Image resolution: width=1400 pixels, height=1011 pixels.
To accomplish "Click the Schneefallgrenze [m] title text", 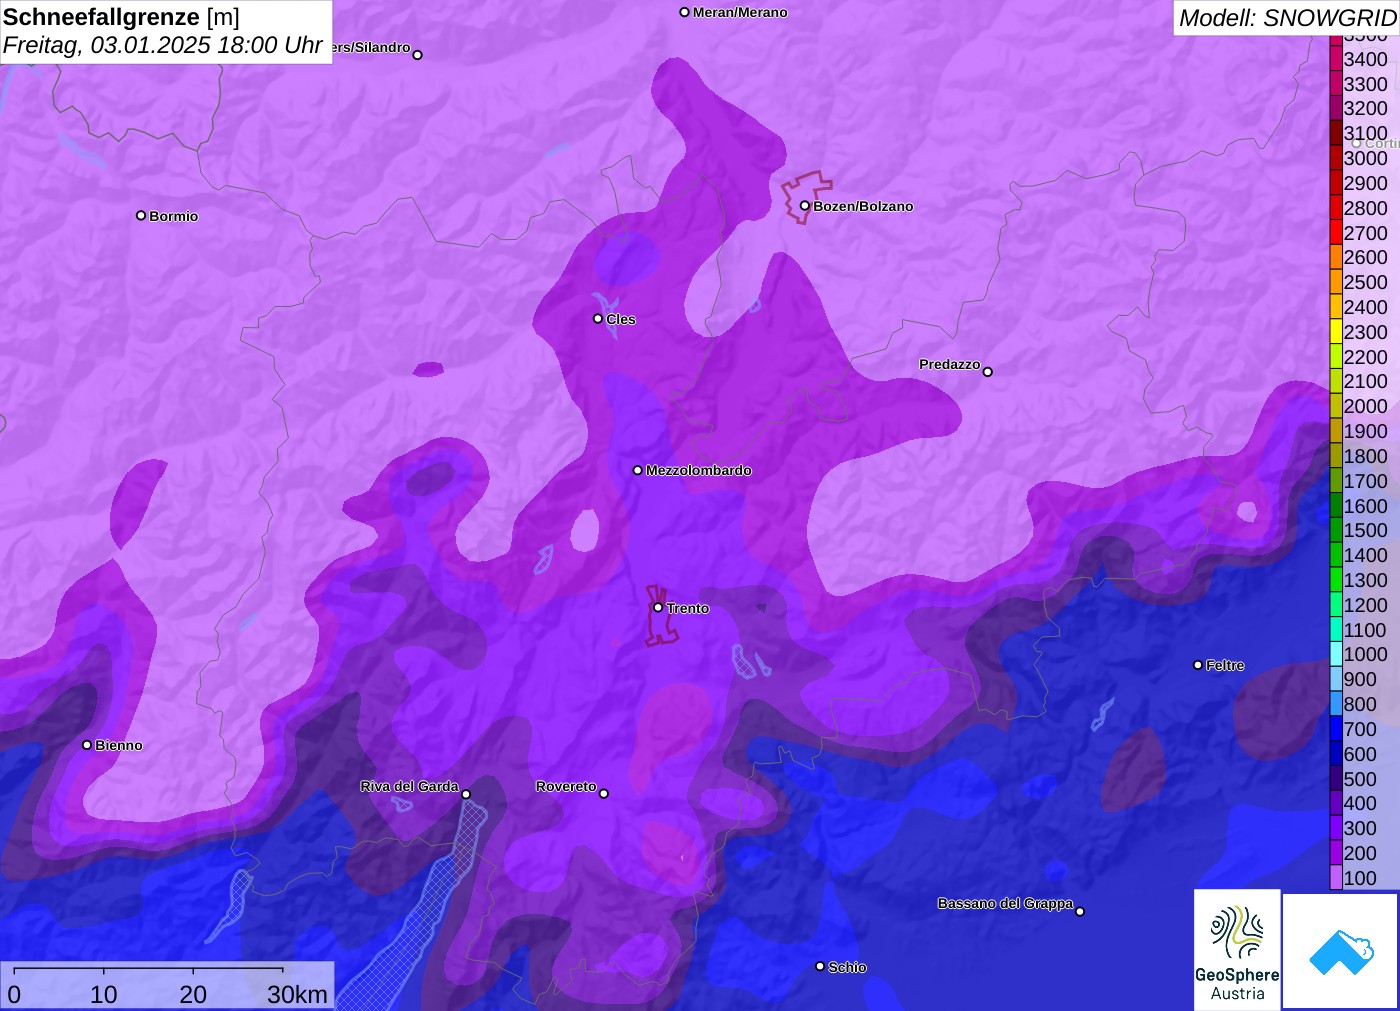I will 121,17.
